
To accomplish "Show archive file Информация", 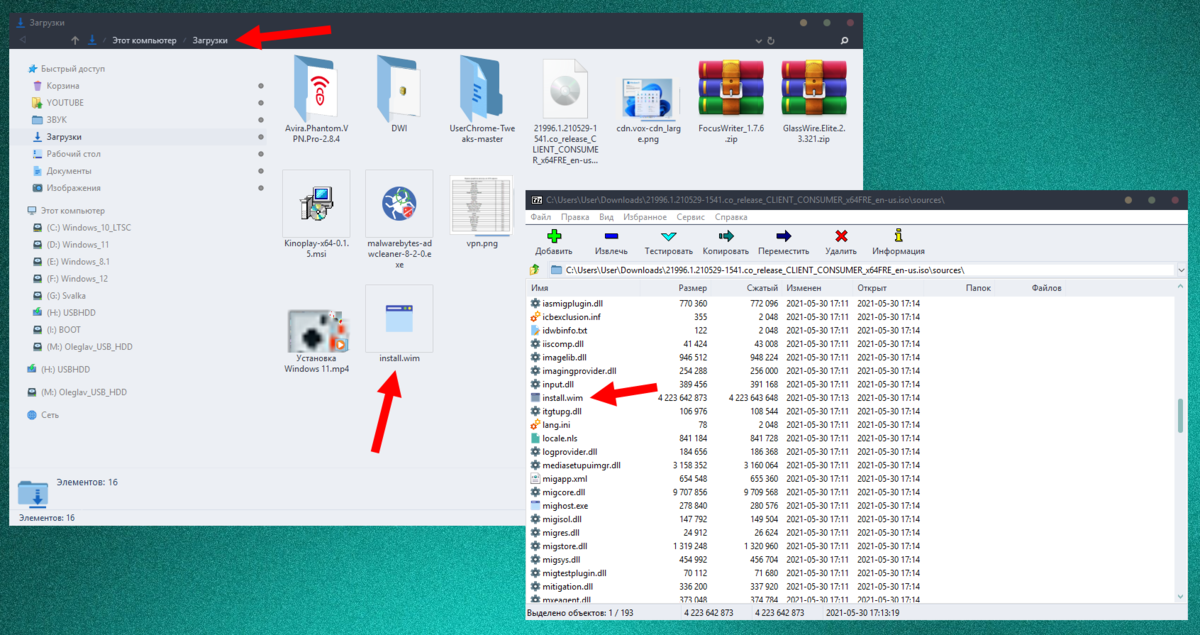I will click(898, 240).
